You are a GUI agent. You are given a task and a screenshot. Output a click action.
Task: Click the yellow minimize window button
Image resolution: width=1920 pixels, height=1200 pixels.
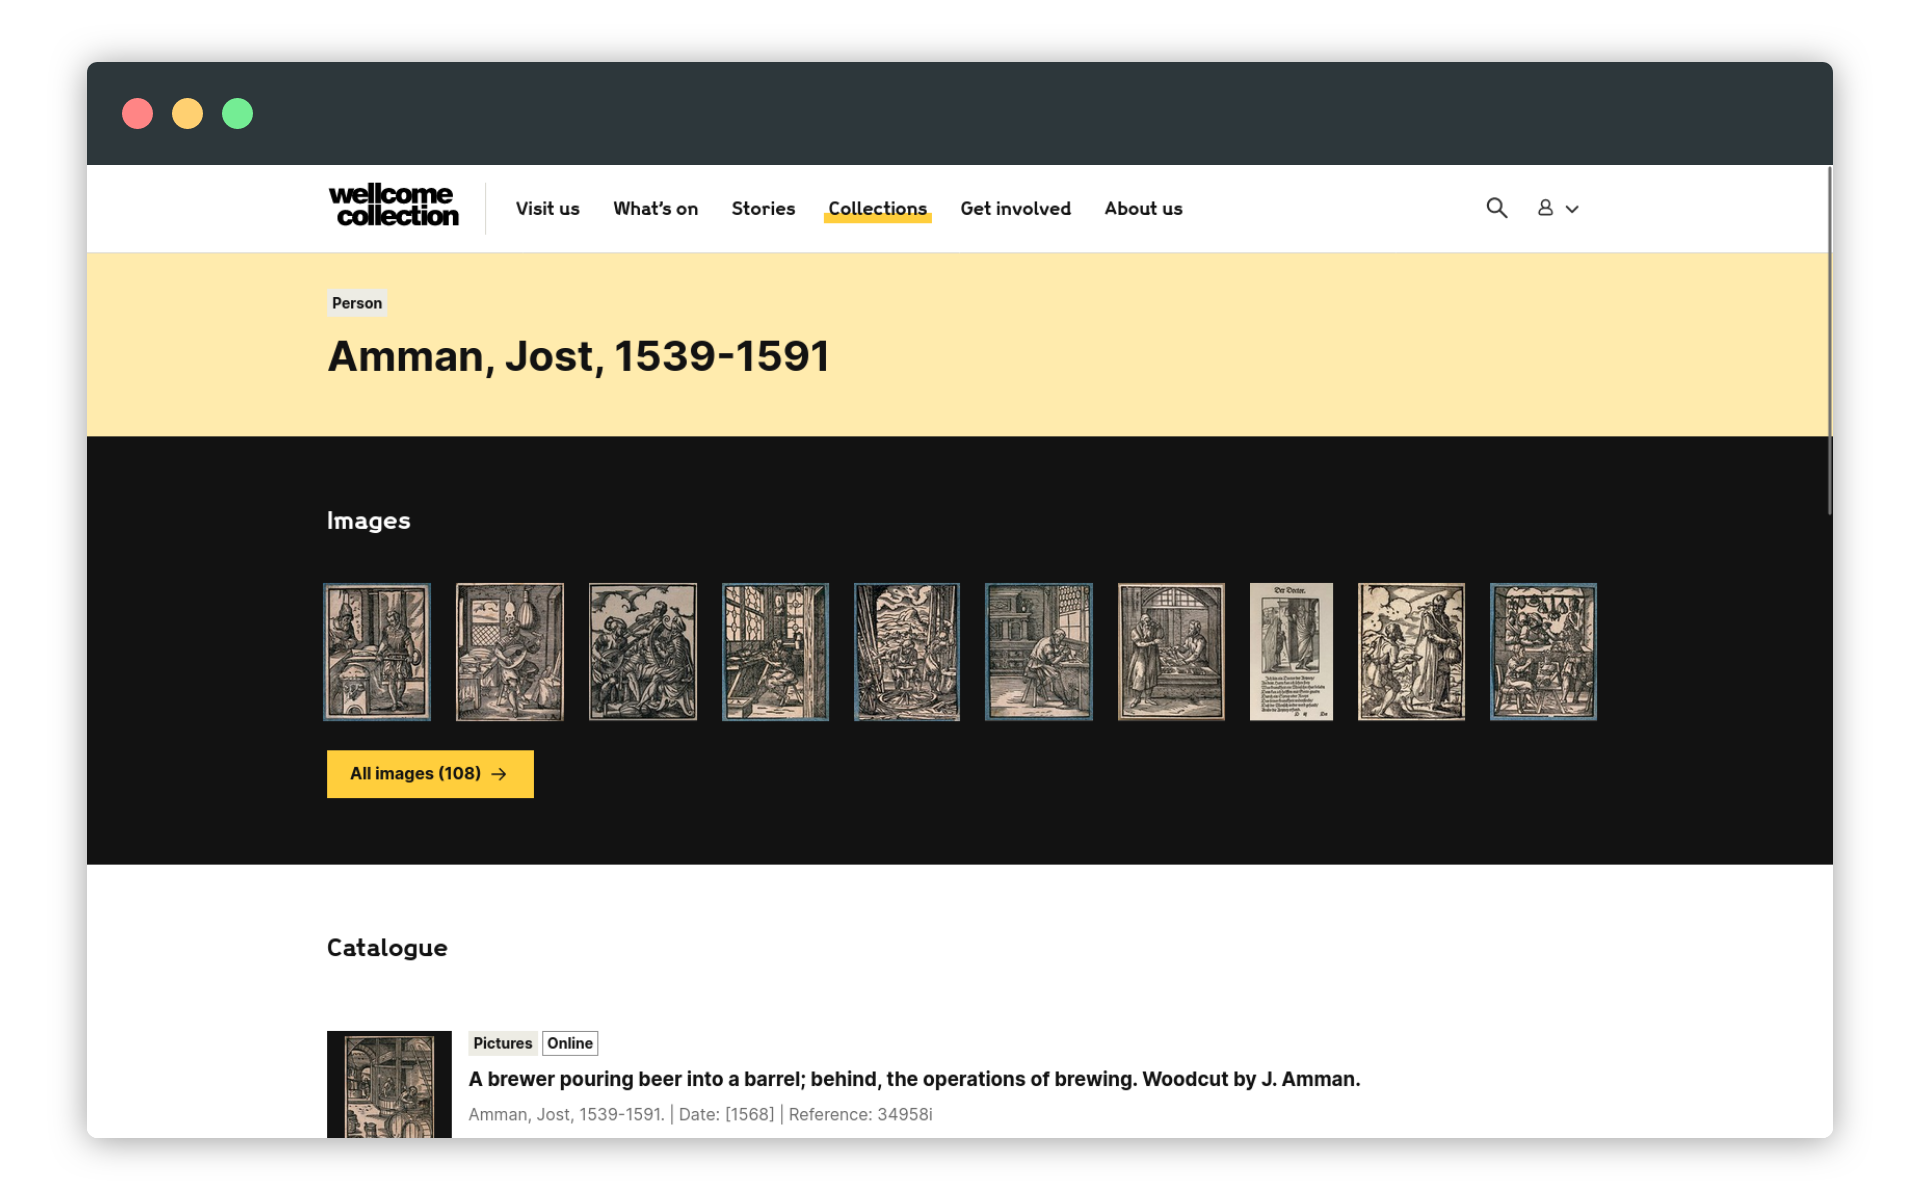coord(187,114)
